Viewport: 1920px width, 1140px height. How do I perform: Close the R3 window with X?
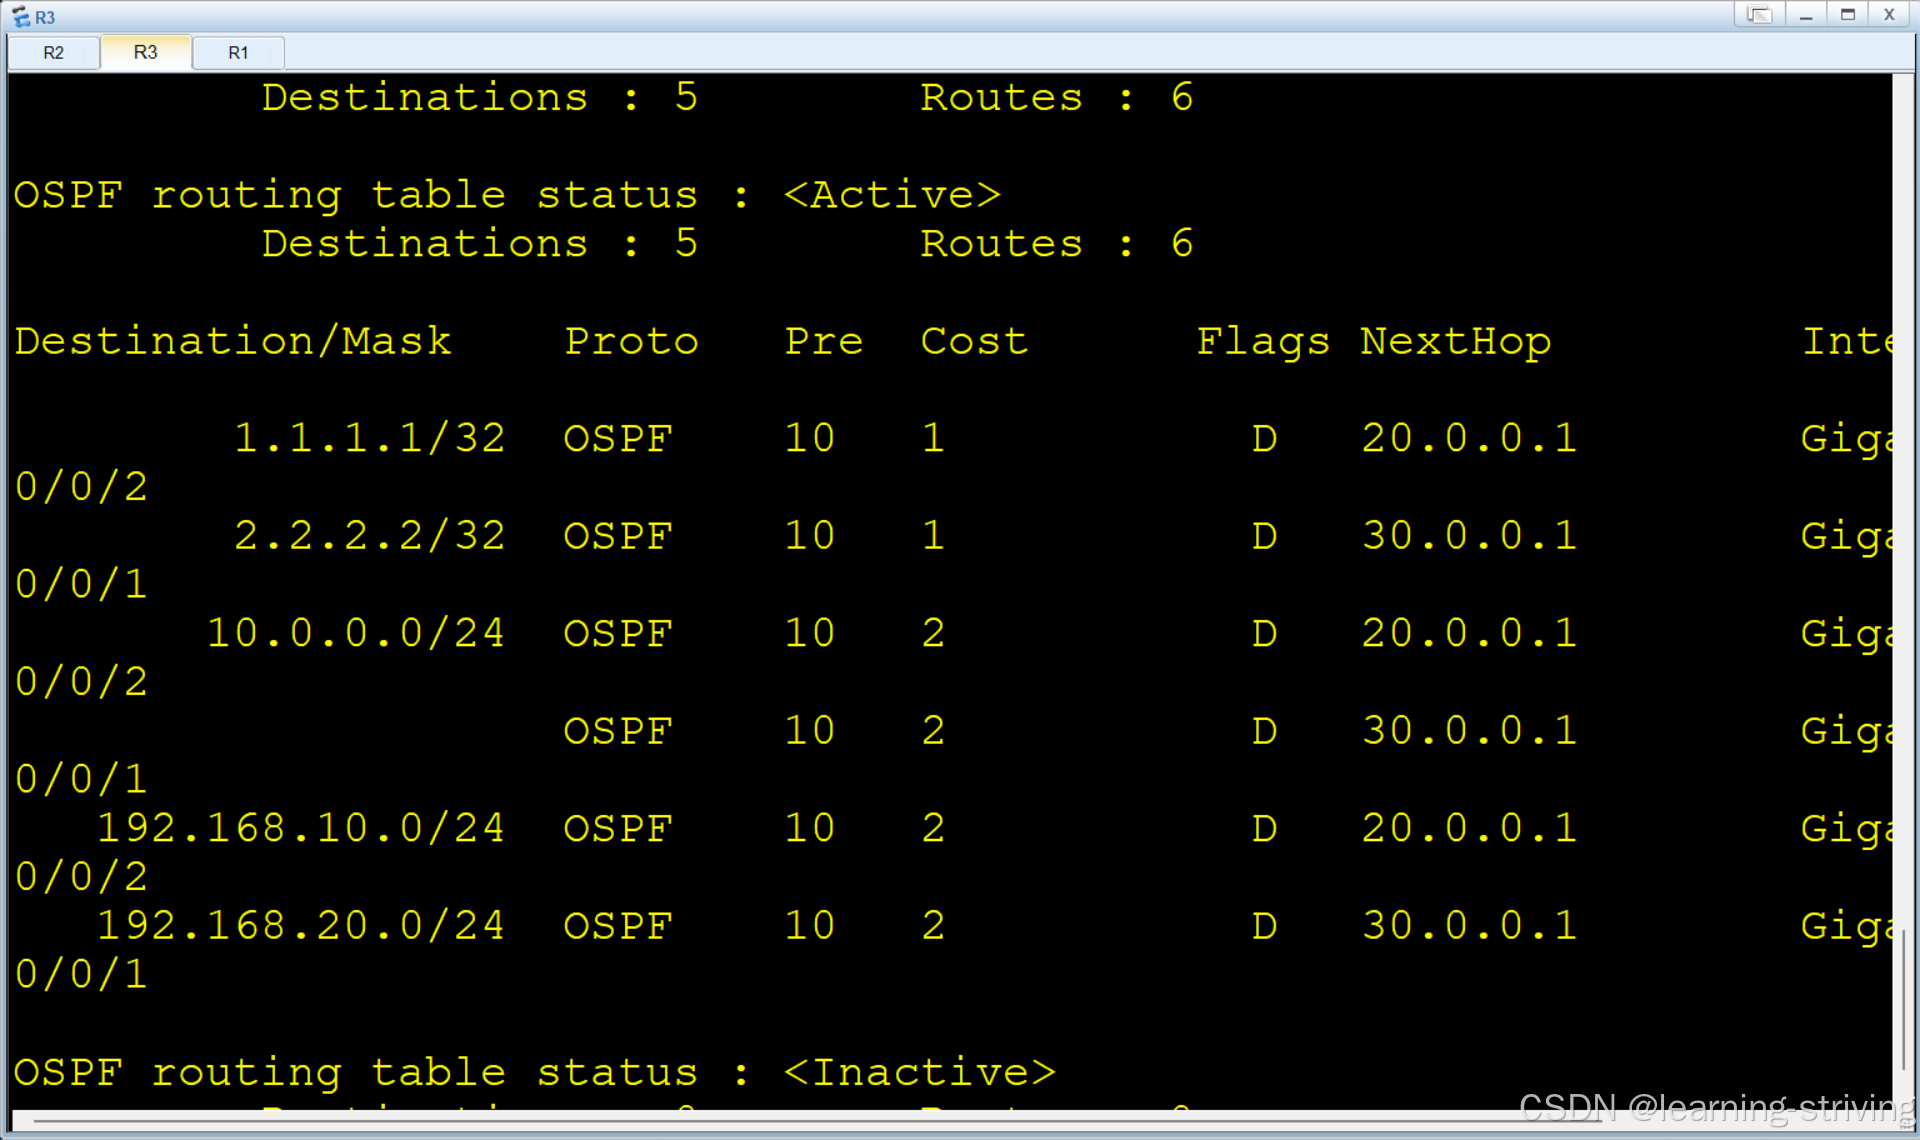(1889, 15)
